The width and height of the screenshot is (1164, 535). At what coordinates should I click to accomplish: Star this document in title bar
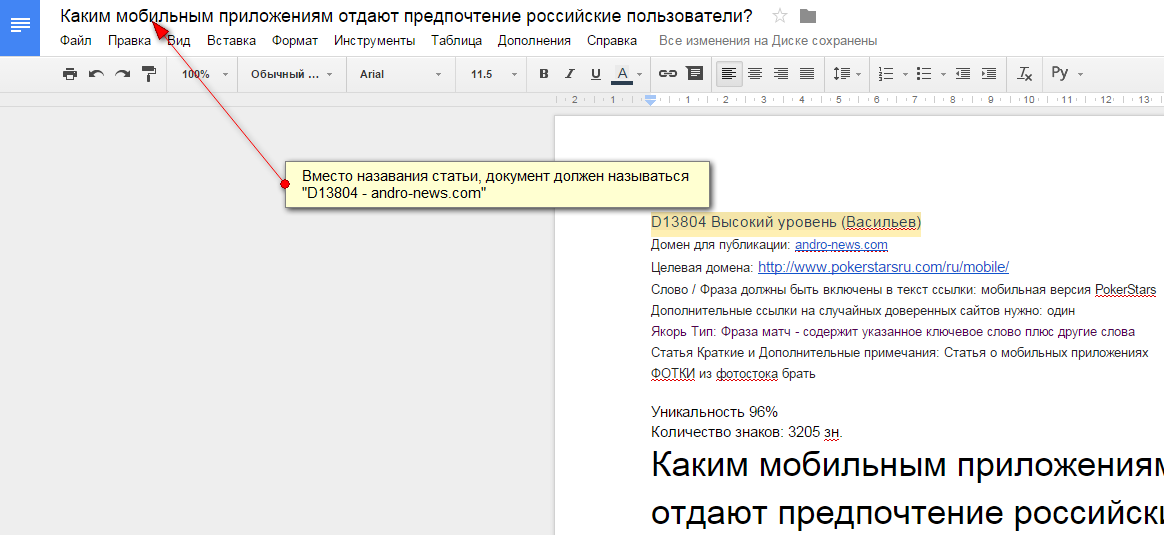[x=780, y=16]
